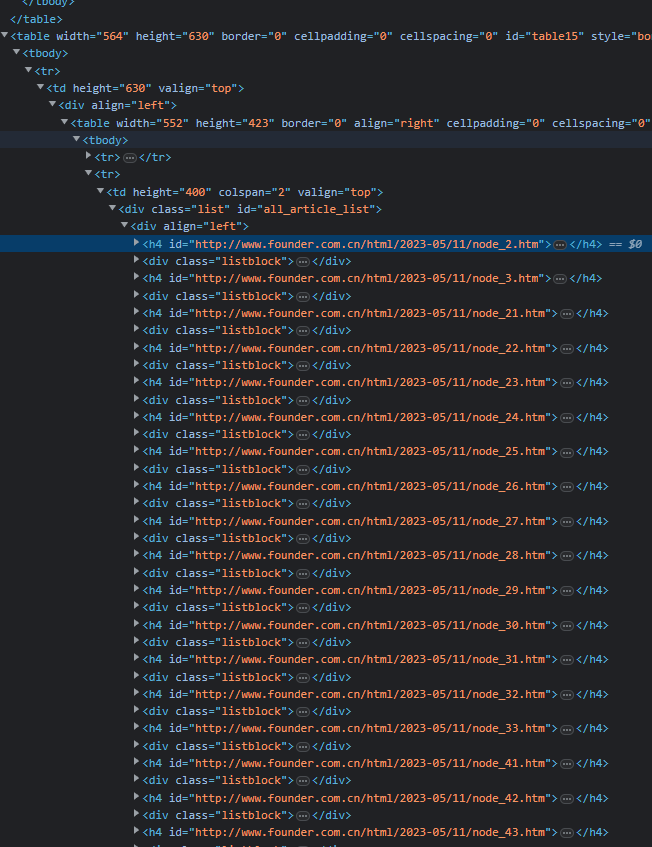
Task: Expand the h4 node_32.htm element
Action: (x=137, y=694)
